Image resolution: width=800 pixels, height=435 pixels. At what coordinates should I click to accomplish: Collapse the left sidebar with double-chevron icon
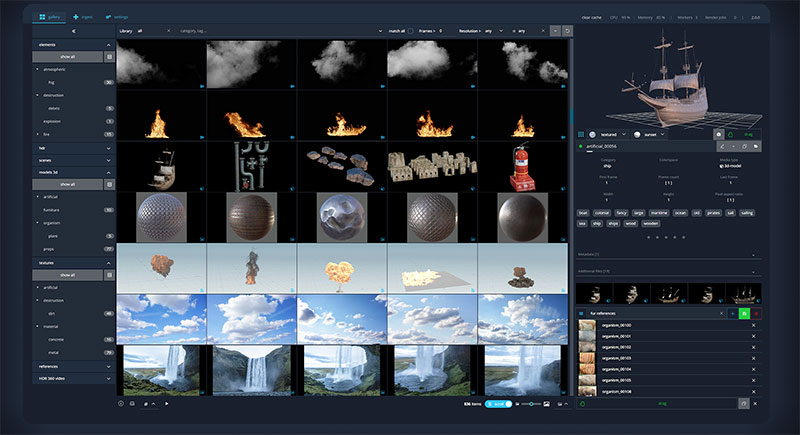pyautogui.click(x=74, y=32)
